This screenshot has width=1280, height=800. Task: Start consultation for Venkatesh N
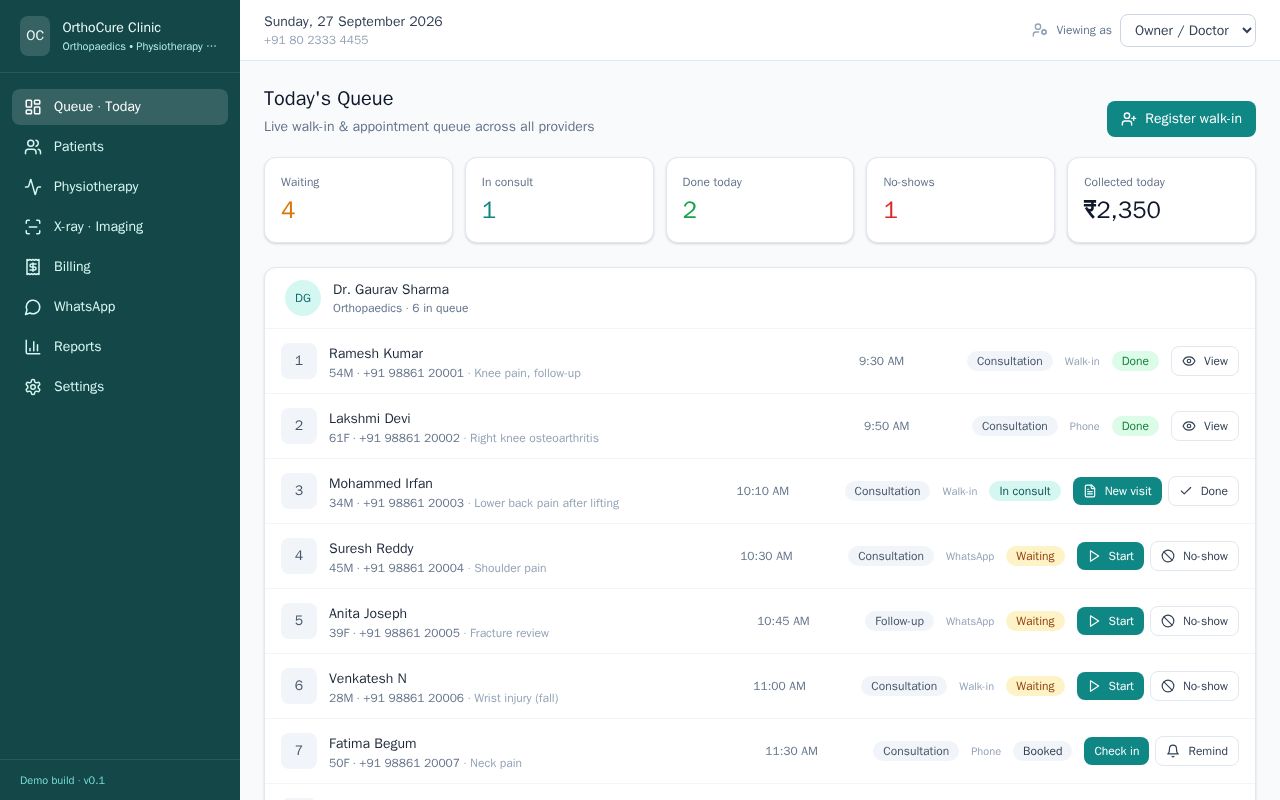pos(1110,686)
